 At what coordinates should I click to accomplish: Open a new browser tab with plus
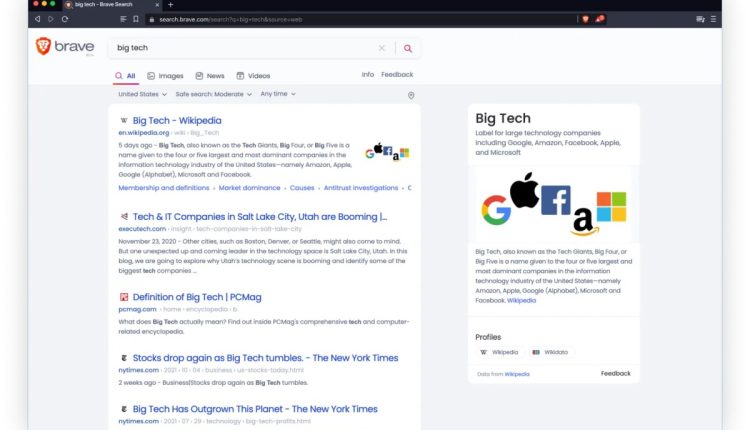(171, 5)
